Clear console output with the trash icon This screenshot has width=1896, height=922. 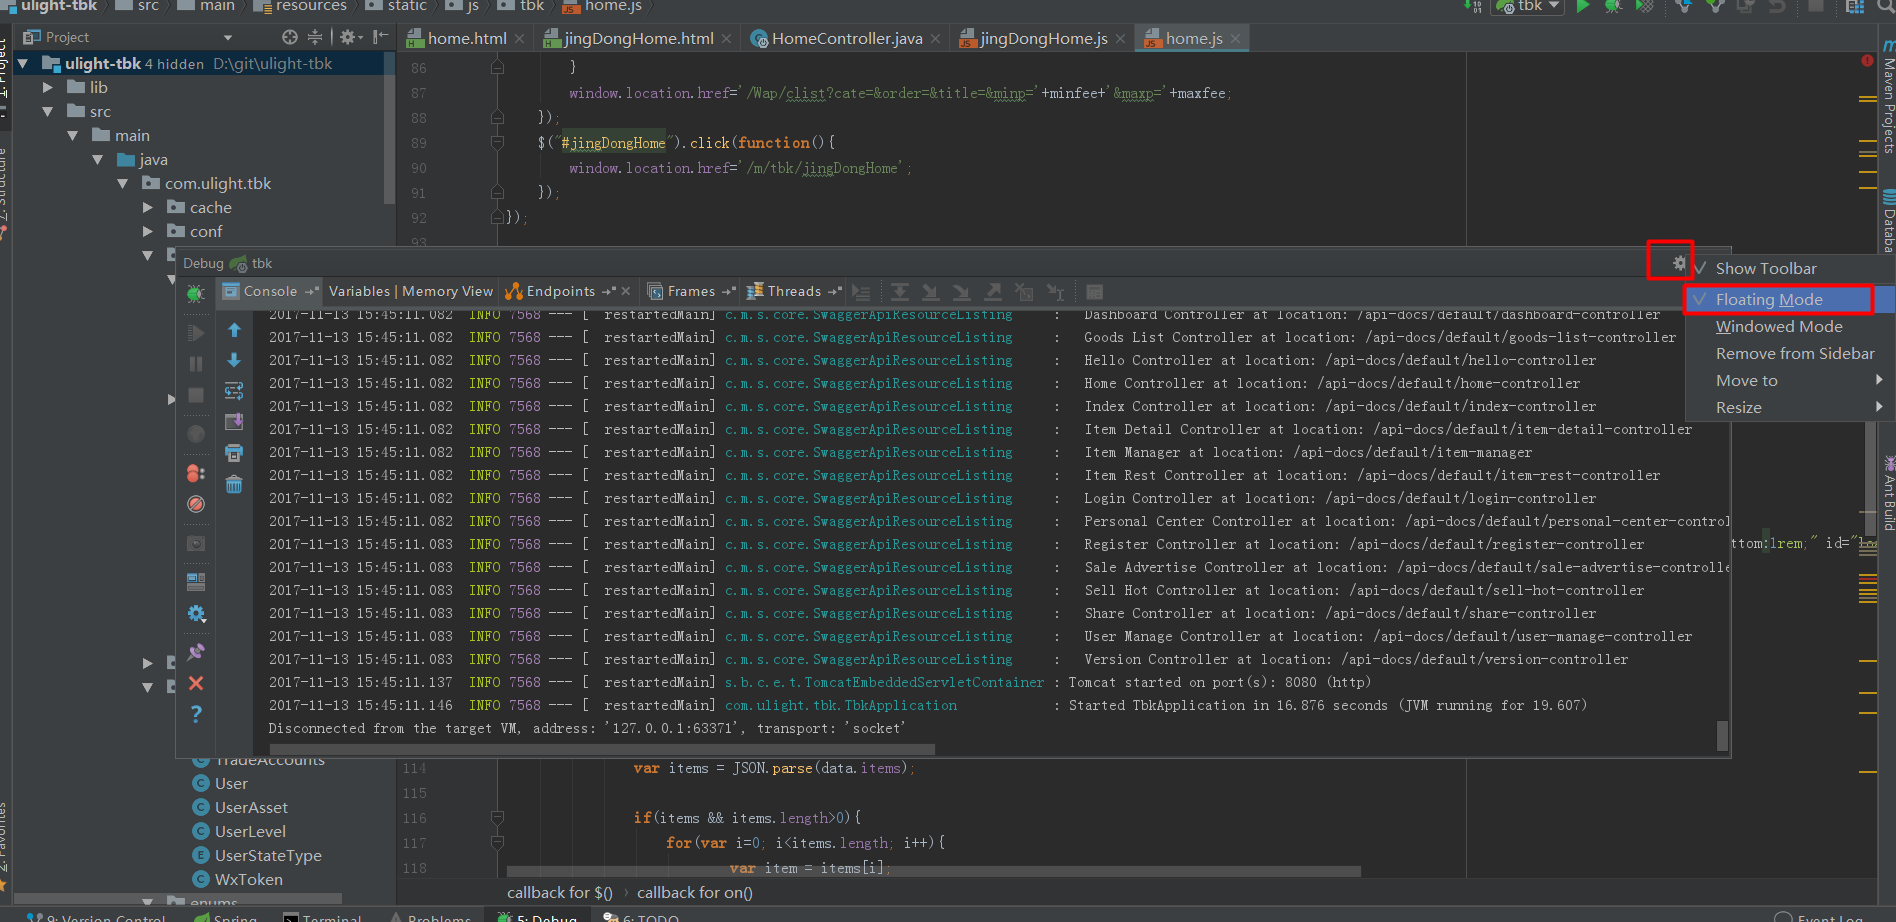tap(233, 484)
